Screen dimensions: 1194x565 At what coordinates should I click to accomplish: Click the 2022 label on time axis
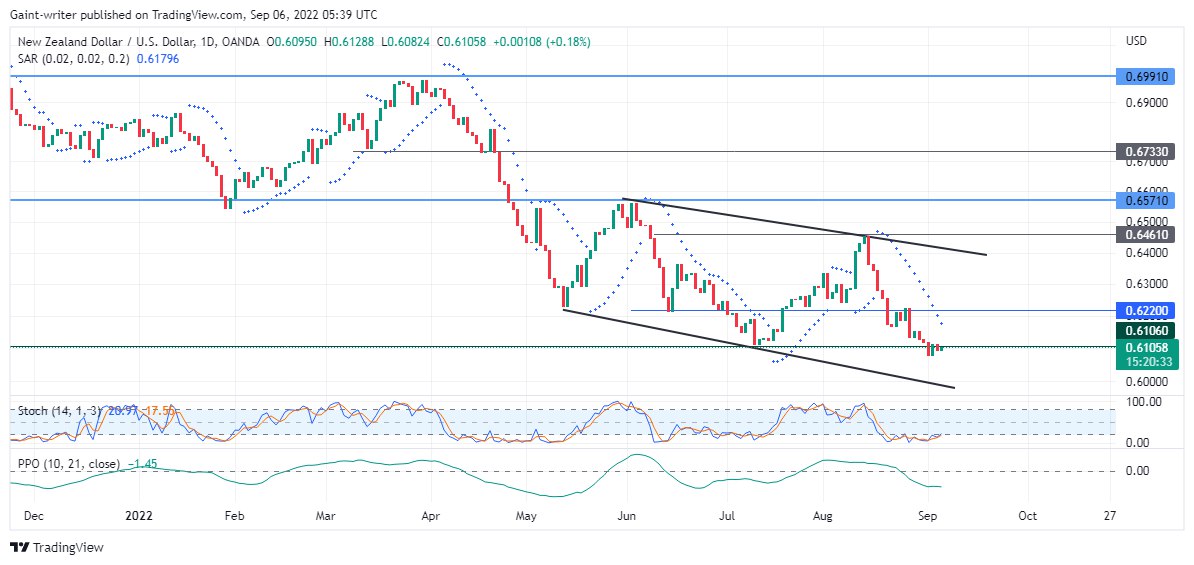point(139,516)
